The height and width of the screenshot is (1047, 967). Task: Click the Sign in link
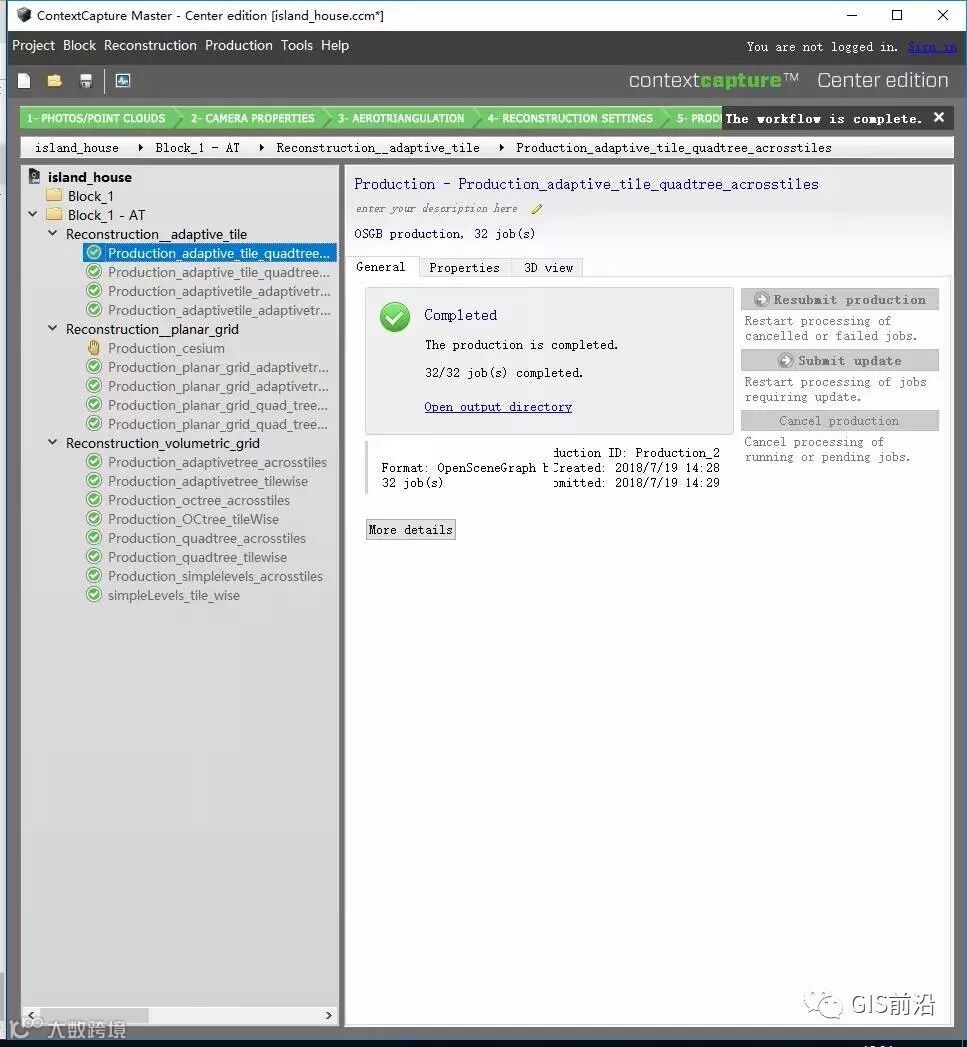point(932,47)
